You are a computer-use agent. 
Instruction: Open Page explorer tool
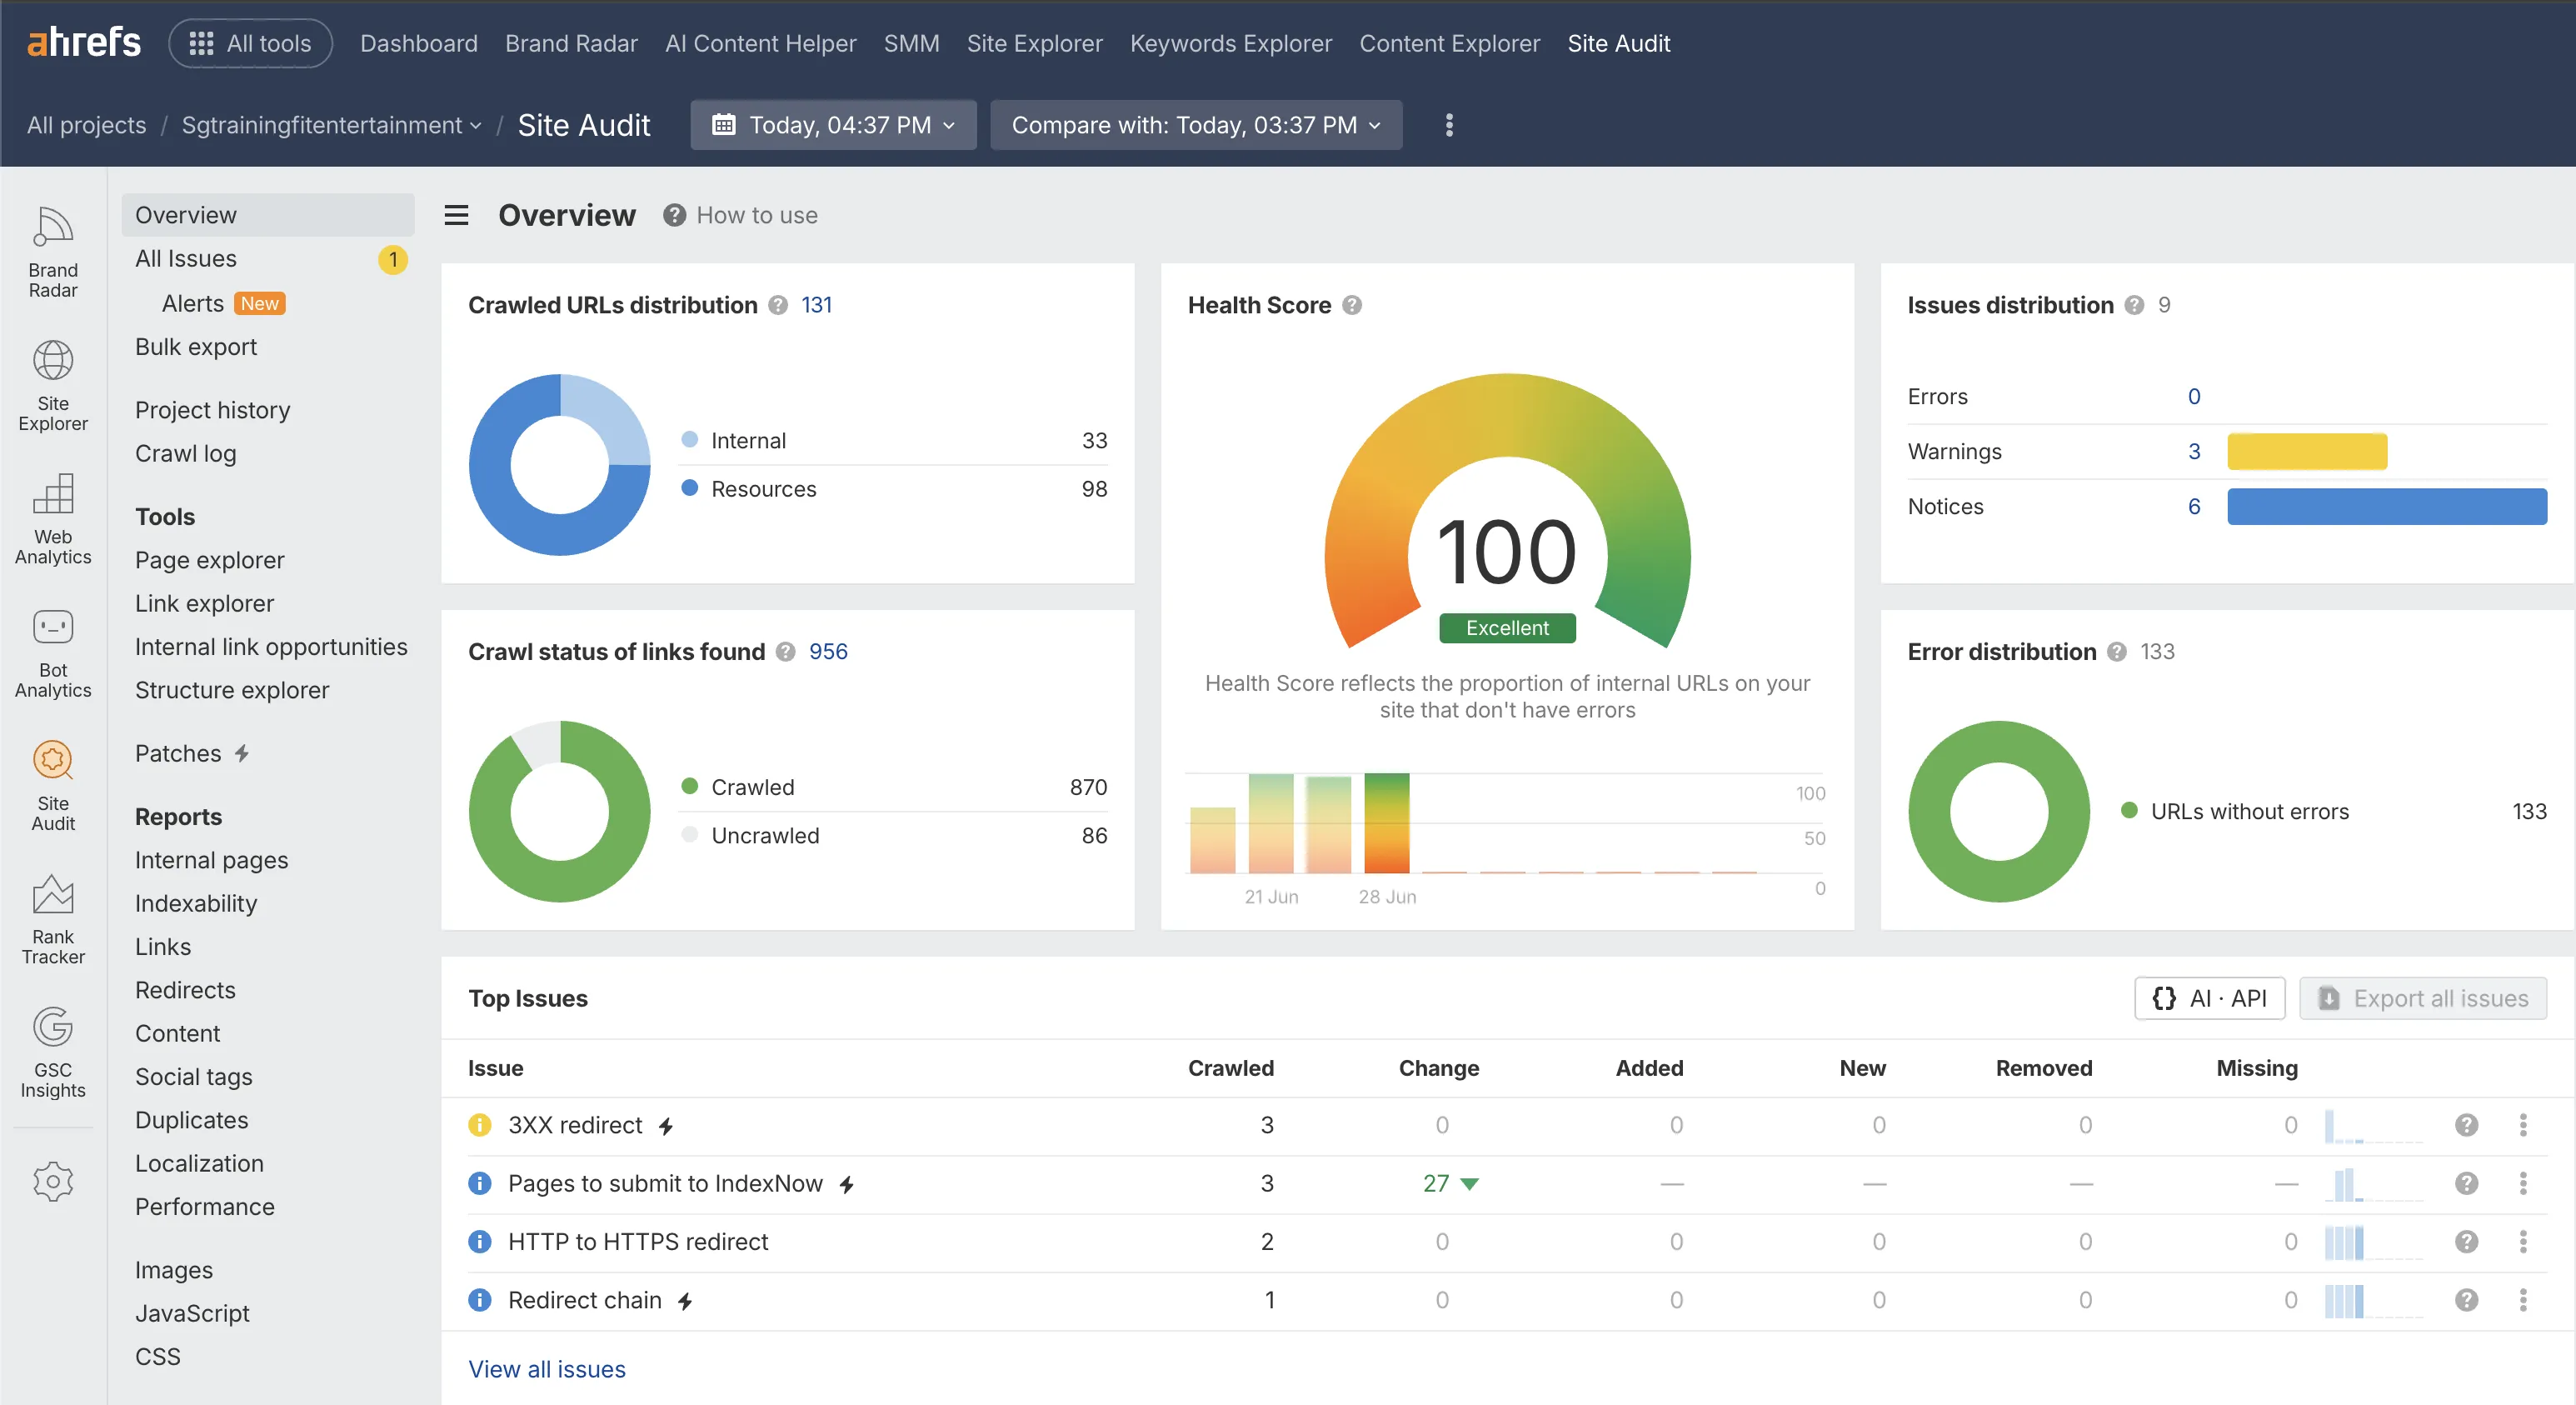(209, 560)
